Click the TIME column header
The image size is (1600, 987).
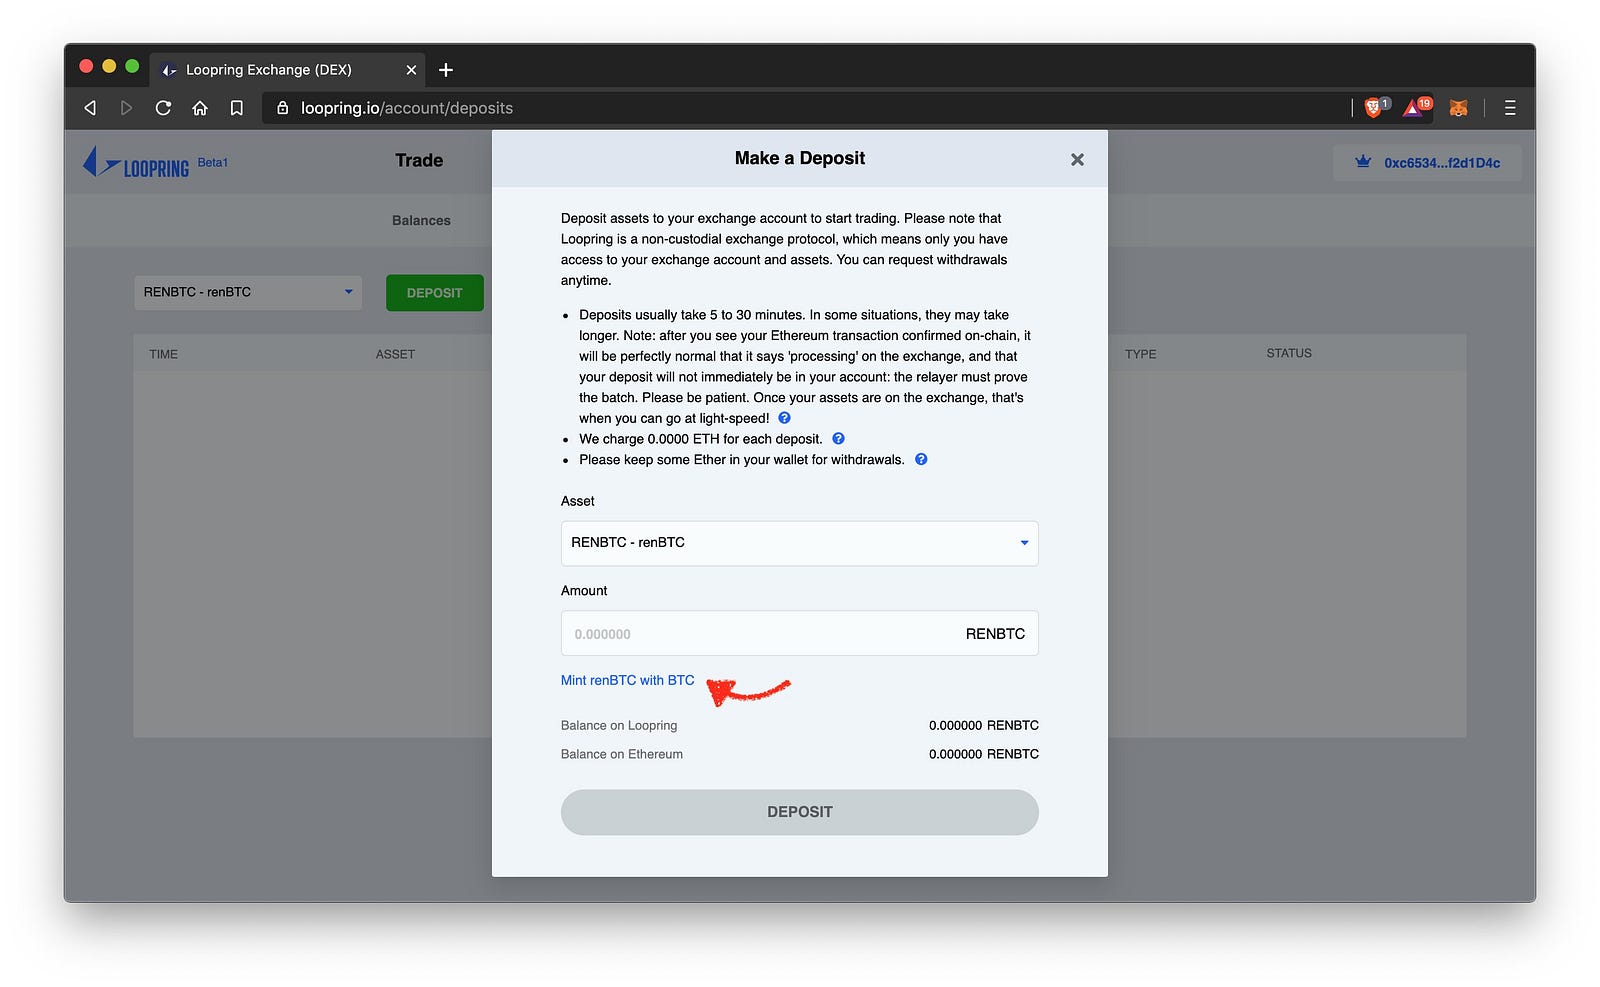[x=164, y=354]
